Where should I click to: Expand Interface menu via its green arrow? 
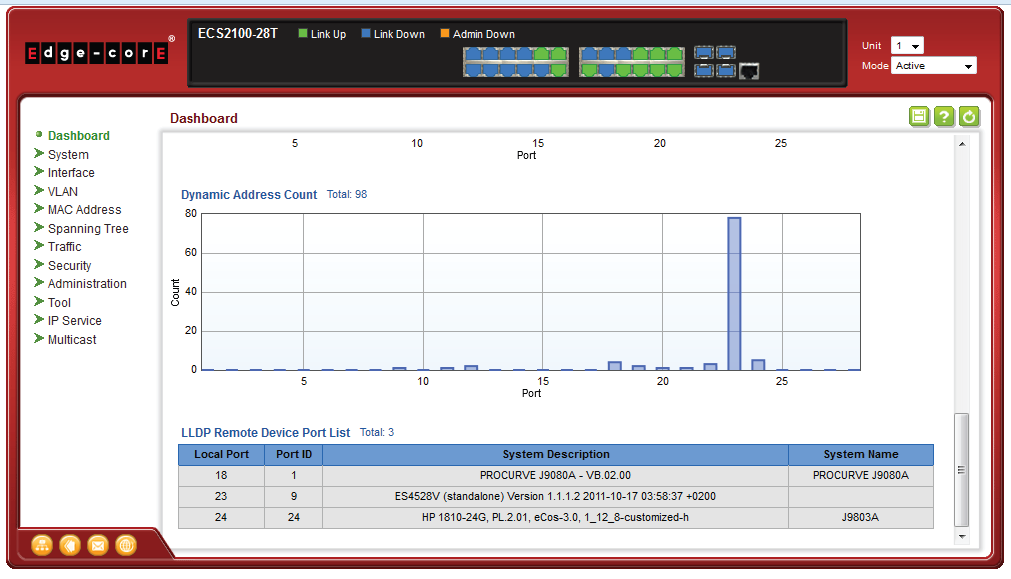click(39, 172)
